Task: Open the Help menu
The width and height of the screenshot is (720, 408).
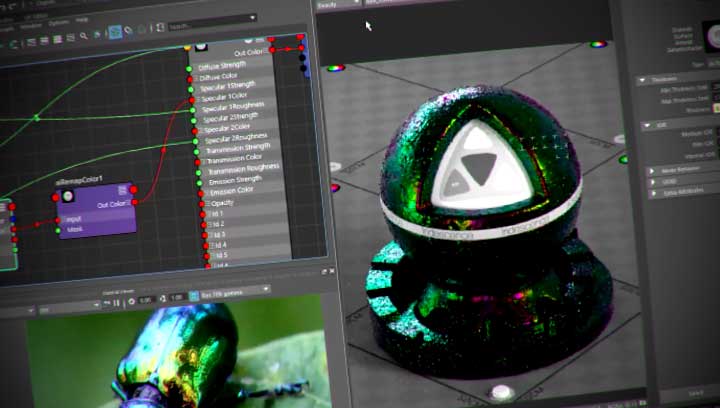Action: click(x=82, y=19)
